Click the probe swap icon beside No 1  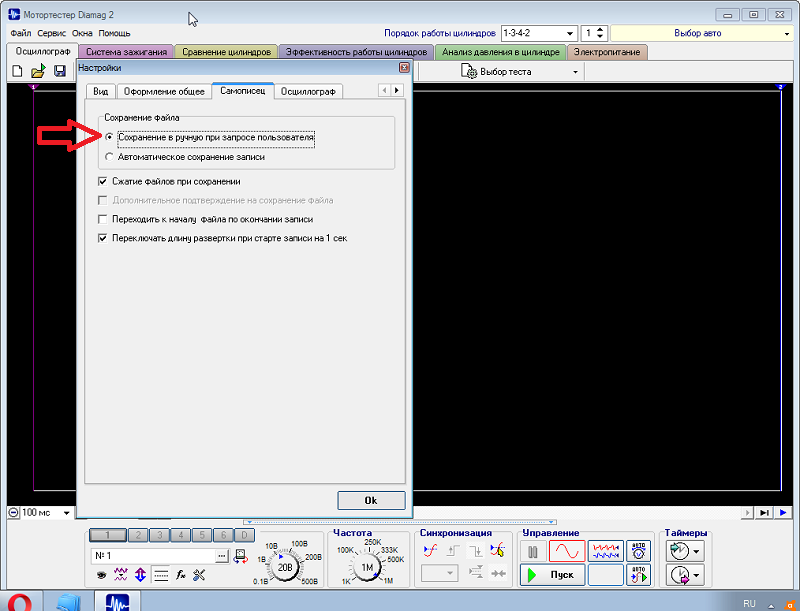pos(240,556)
